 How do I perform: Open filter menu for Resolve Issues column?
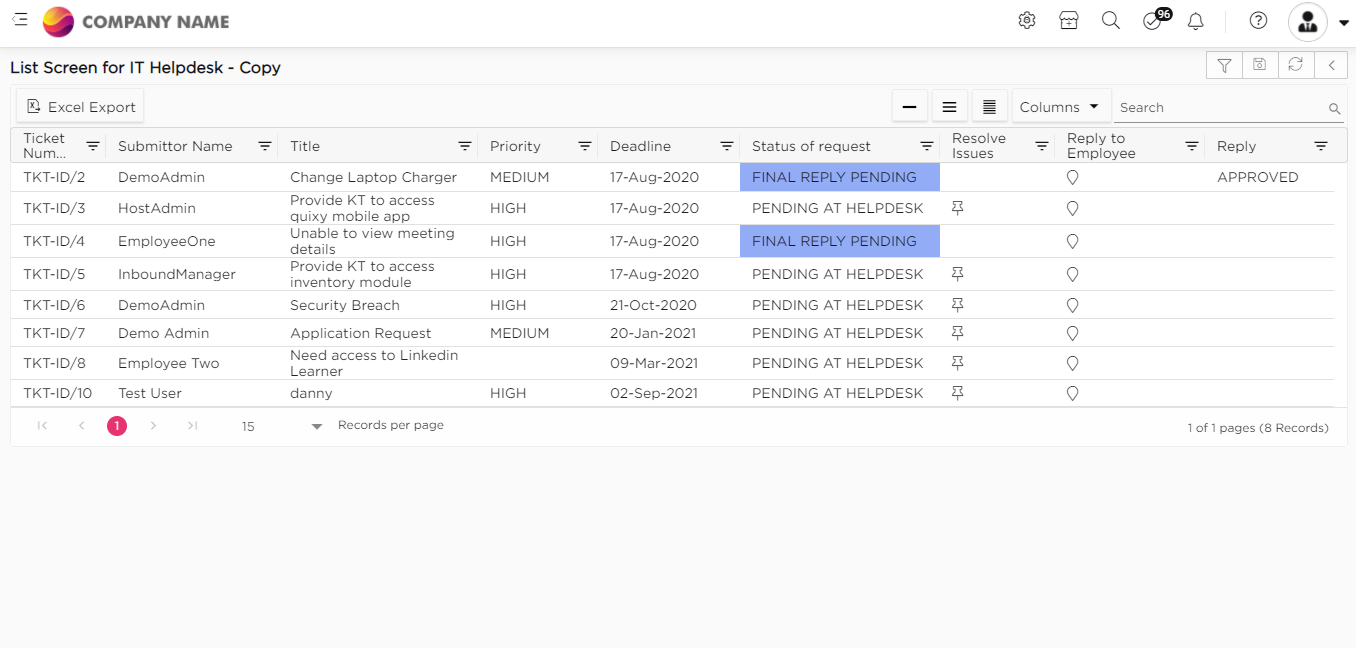tap(1042, 146)
